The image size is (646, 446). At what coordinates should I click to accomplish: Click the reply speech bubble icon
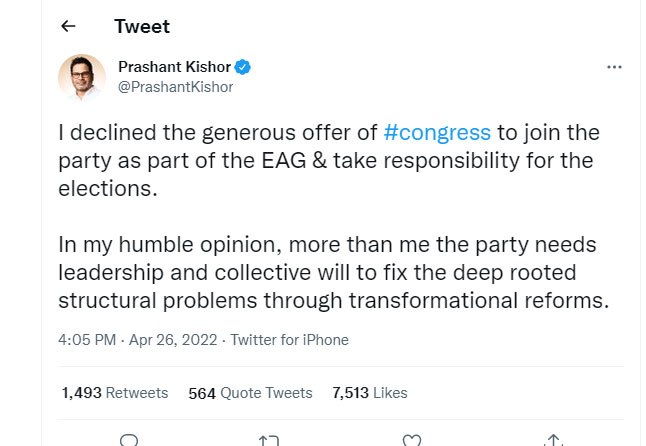tap(129, 440)
